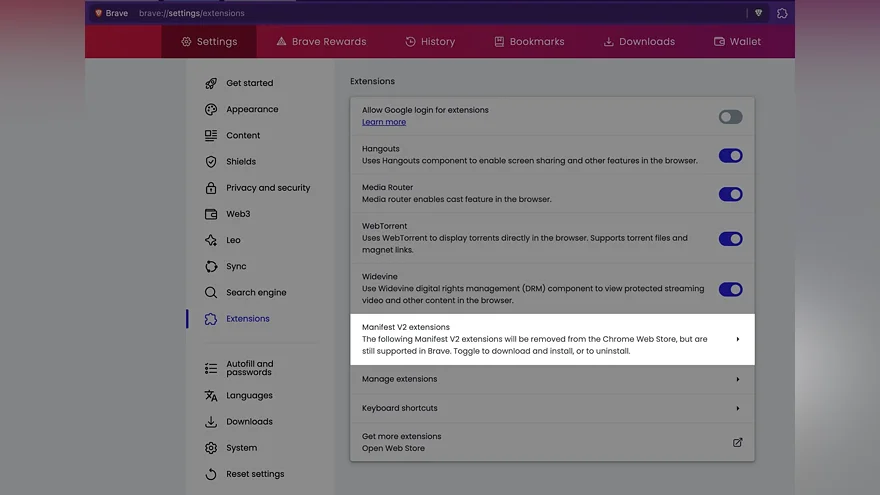
Task: Click the Manifest V2 extensions title text
Action: (x=406, y=327)
